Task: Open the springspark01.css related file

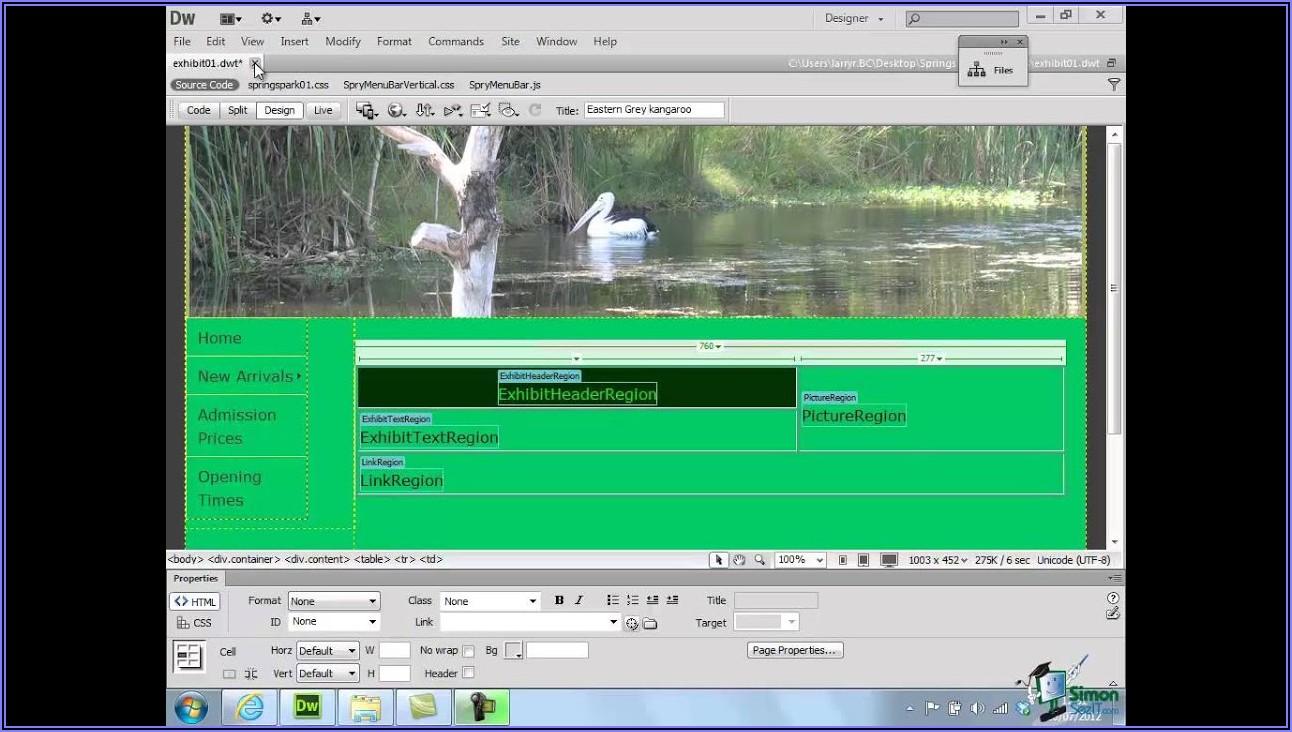Action: (288, 85)
